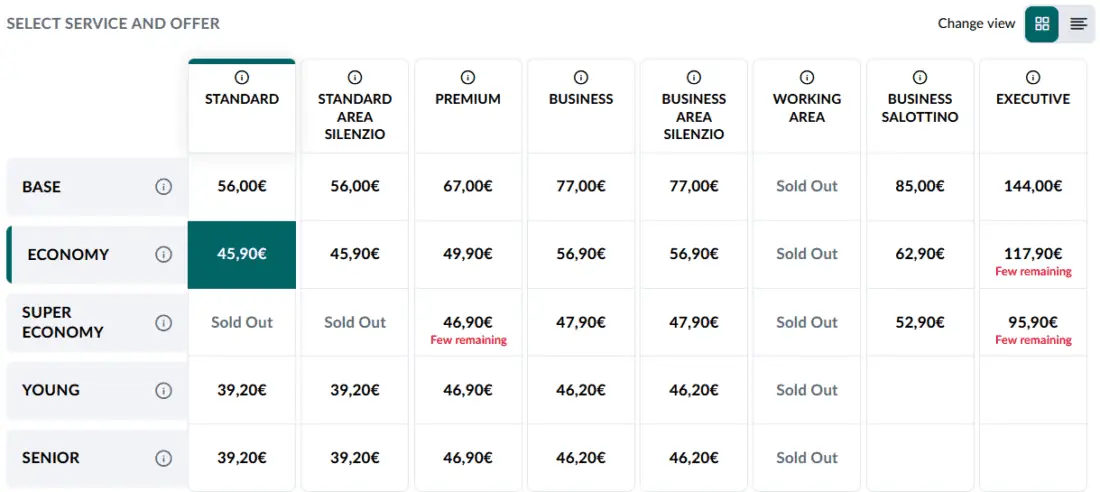Choose Economy Premium price 49,90€
This screenshot has width=1100, height=492.
coord(468,254)
